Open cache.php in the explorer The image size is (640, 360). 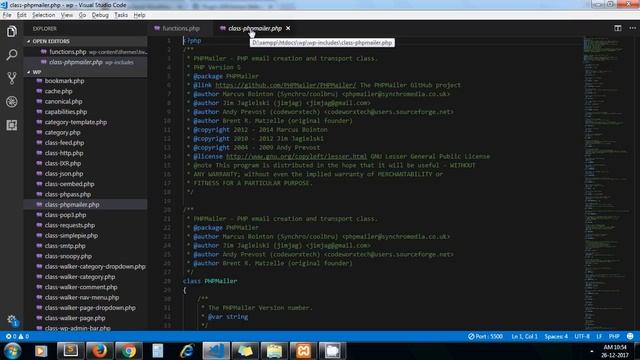[86, 91]
